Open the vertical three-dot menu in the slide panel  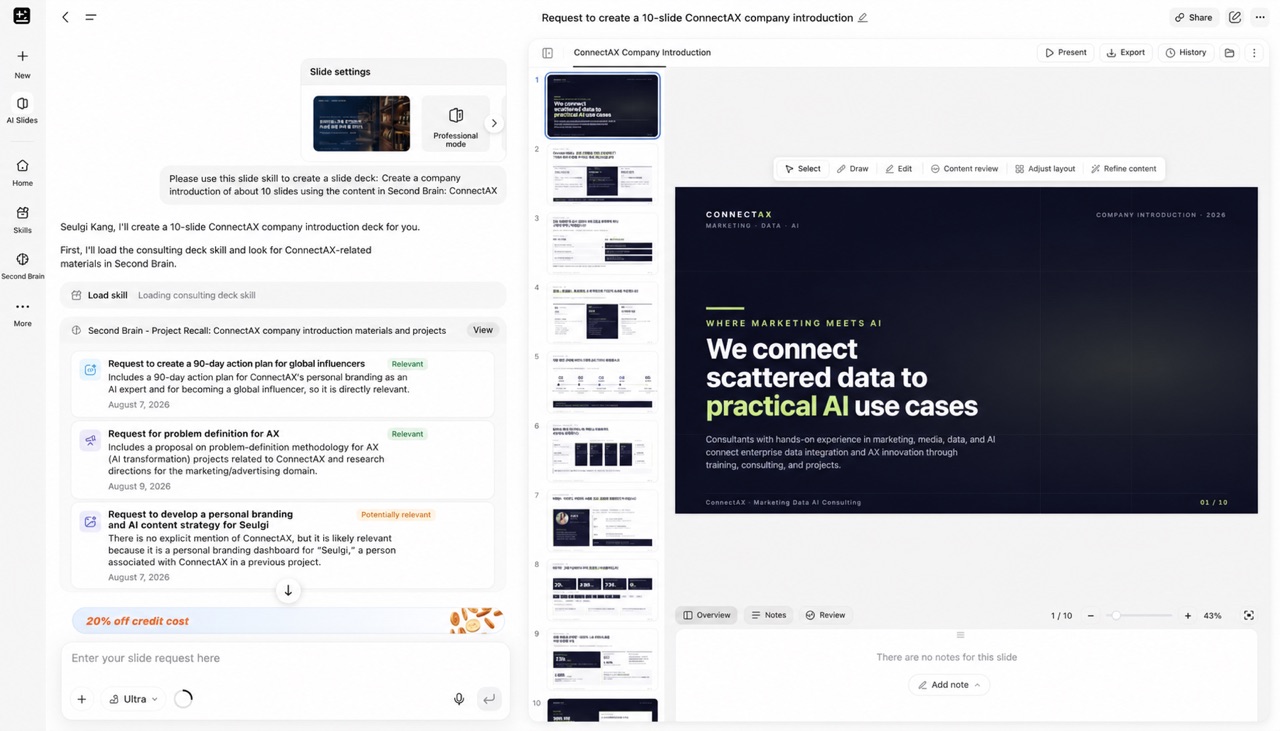[1254, 53]
